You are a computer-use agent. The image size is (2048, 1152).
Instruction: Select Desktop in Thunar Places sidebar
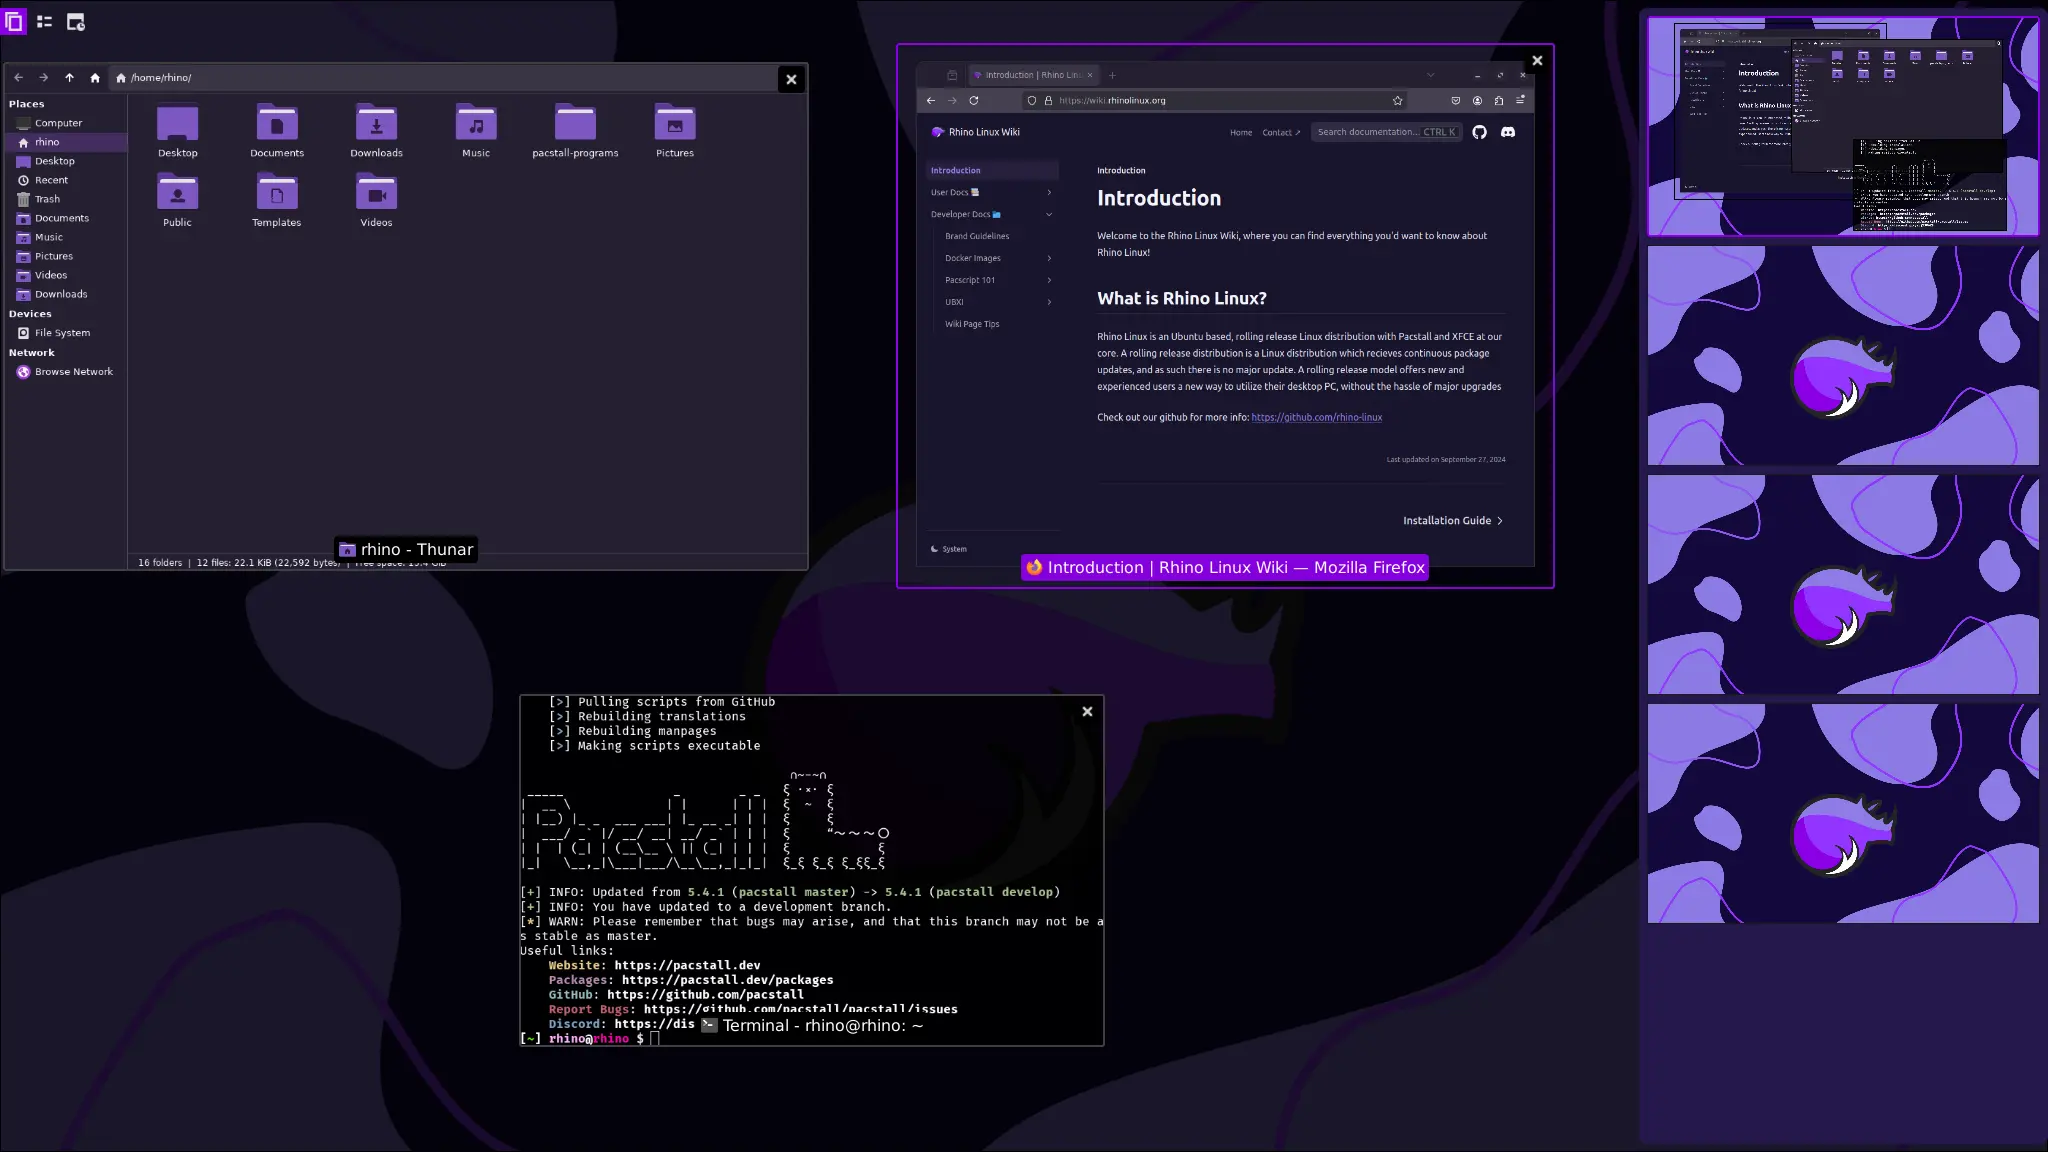click(66, 161)
